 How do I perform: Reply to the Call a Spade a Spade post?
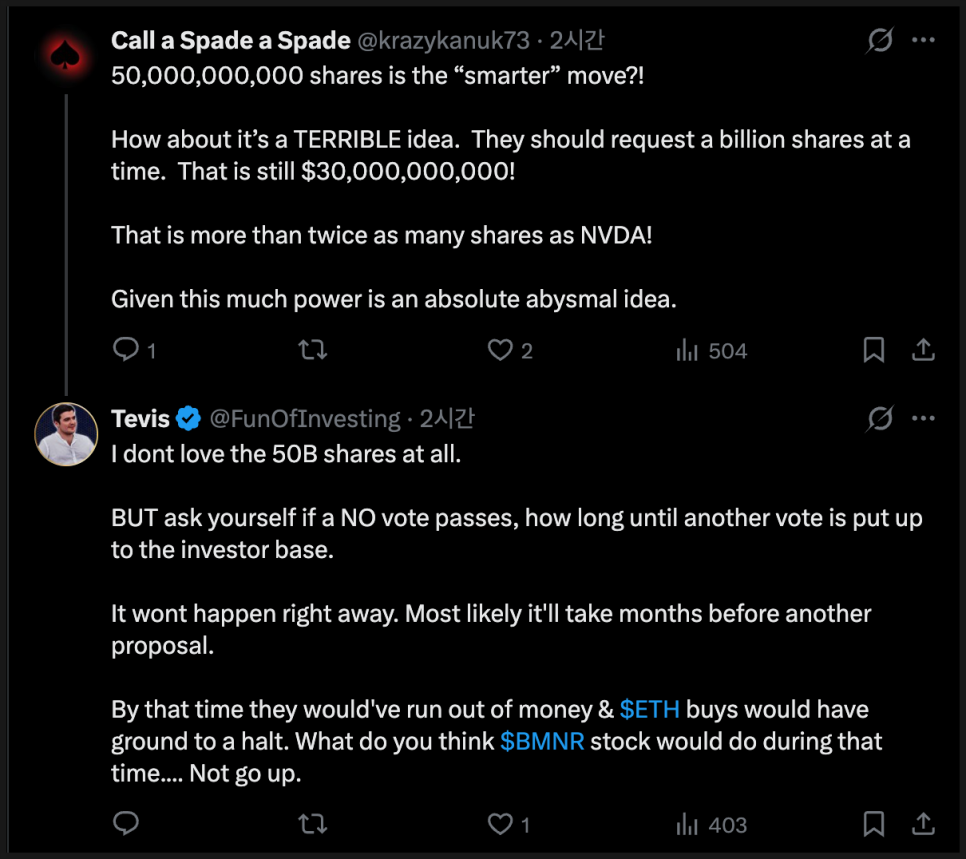pyautogui.click(x=125, y=350)
